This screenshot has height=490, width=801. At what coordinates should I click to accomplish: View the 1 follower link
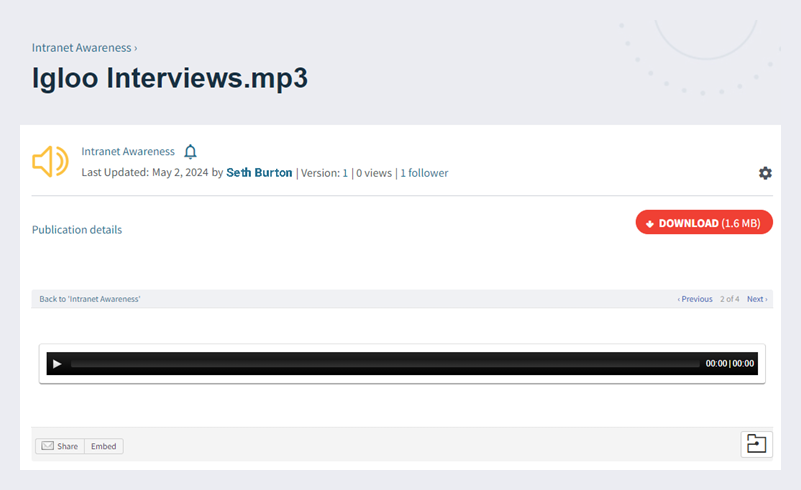(x=424, y=173)
